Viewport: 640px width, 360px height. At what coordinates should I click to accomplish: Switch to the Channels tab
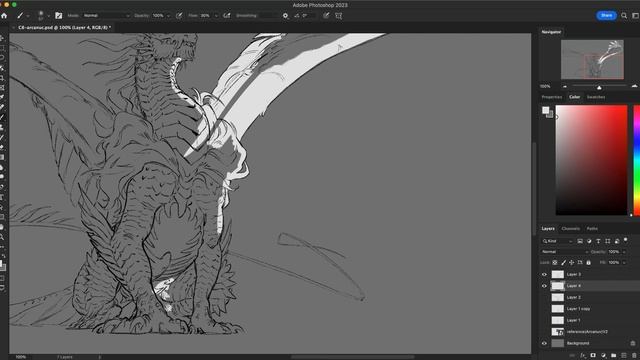coord(571,229)
